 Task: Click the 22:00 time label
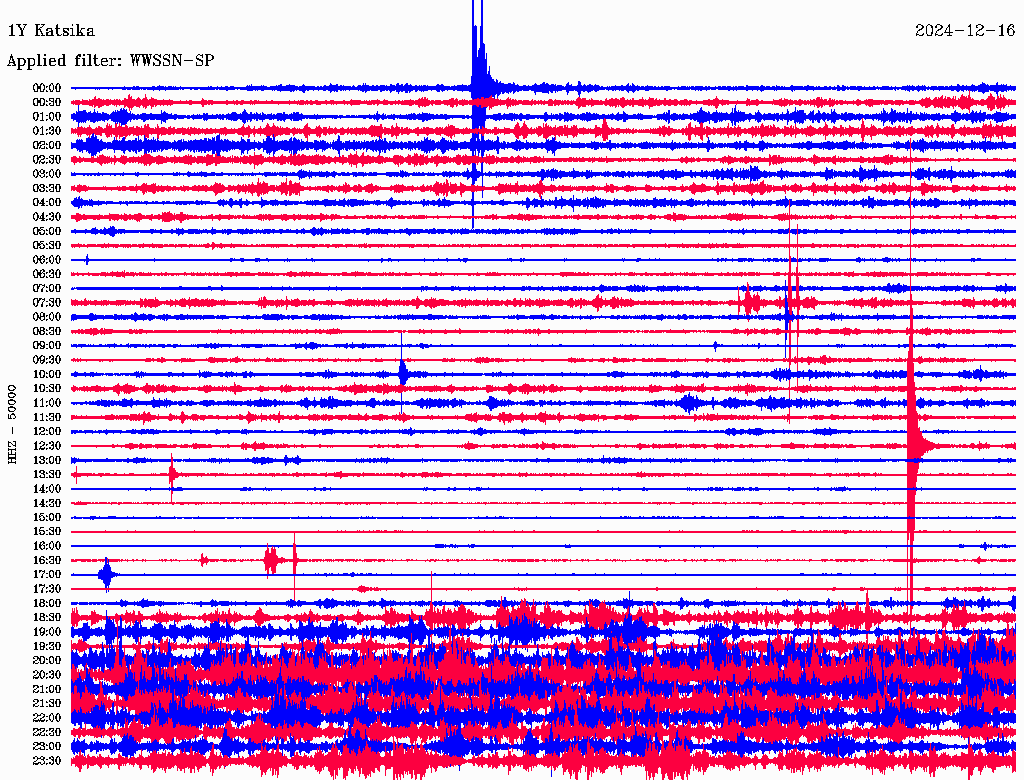[47, 719]
